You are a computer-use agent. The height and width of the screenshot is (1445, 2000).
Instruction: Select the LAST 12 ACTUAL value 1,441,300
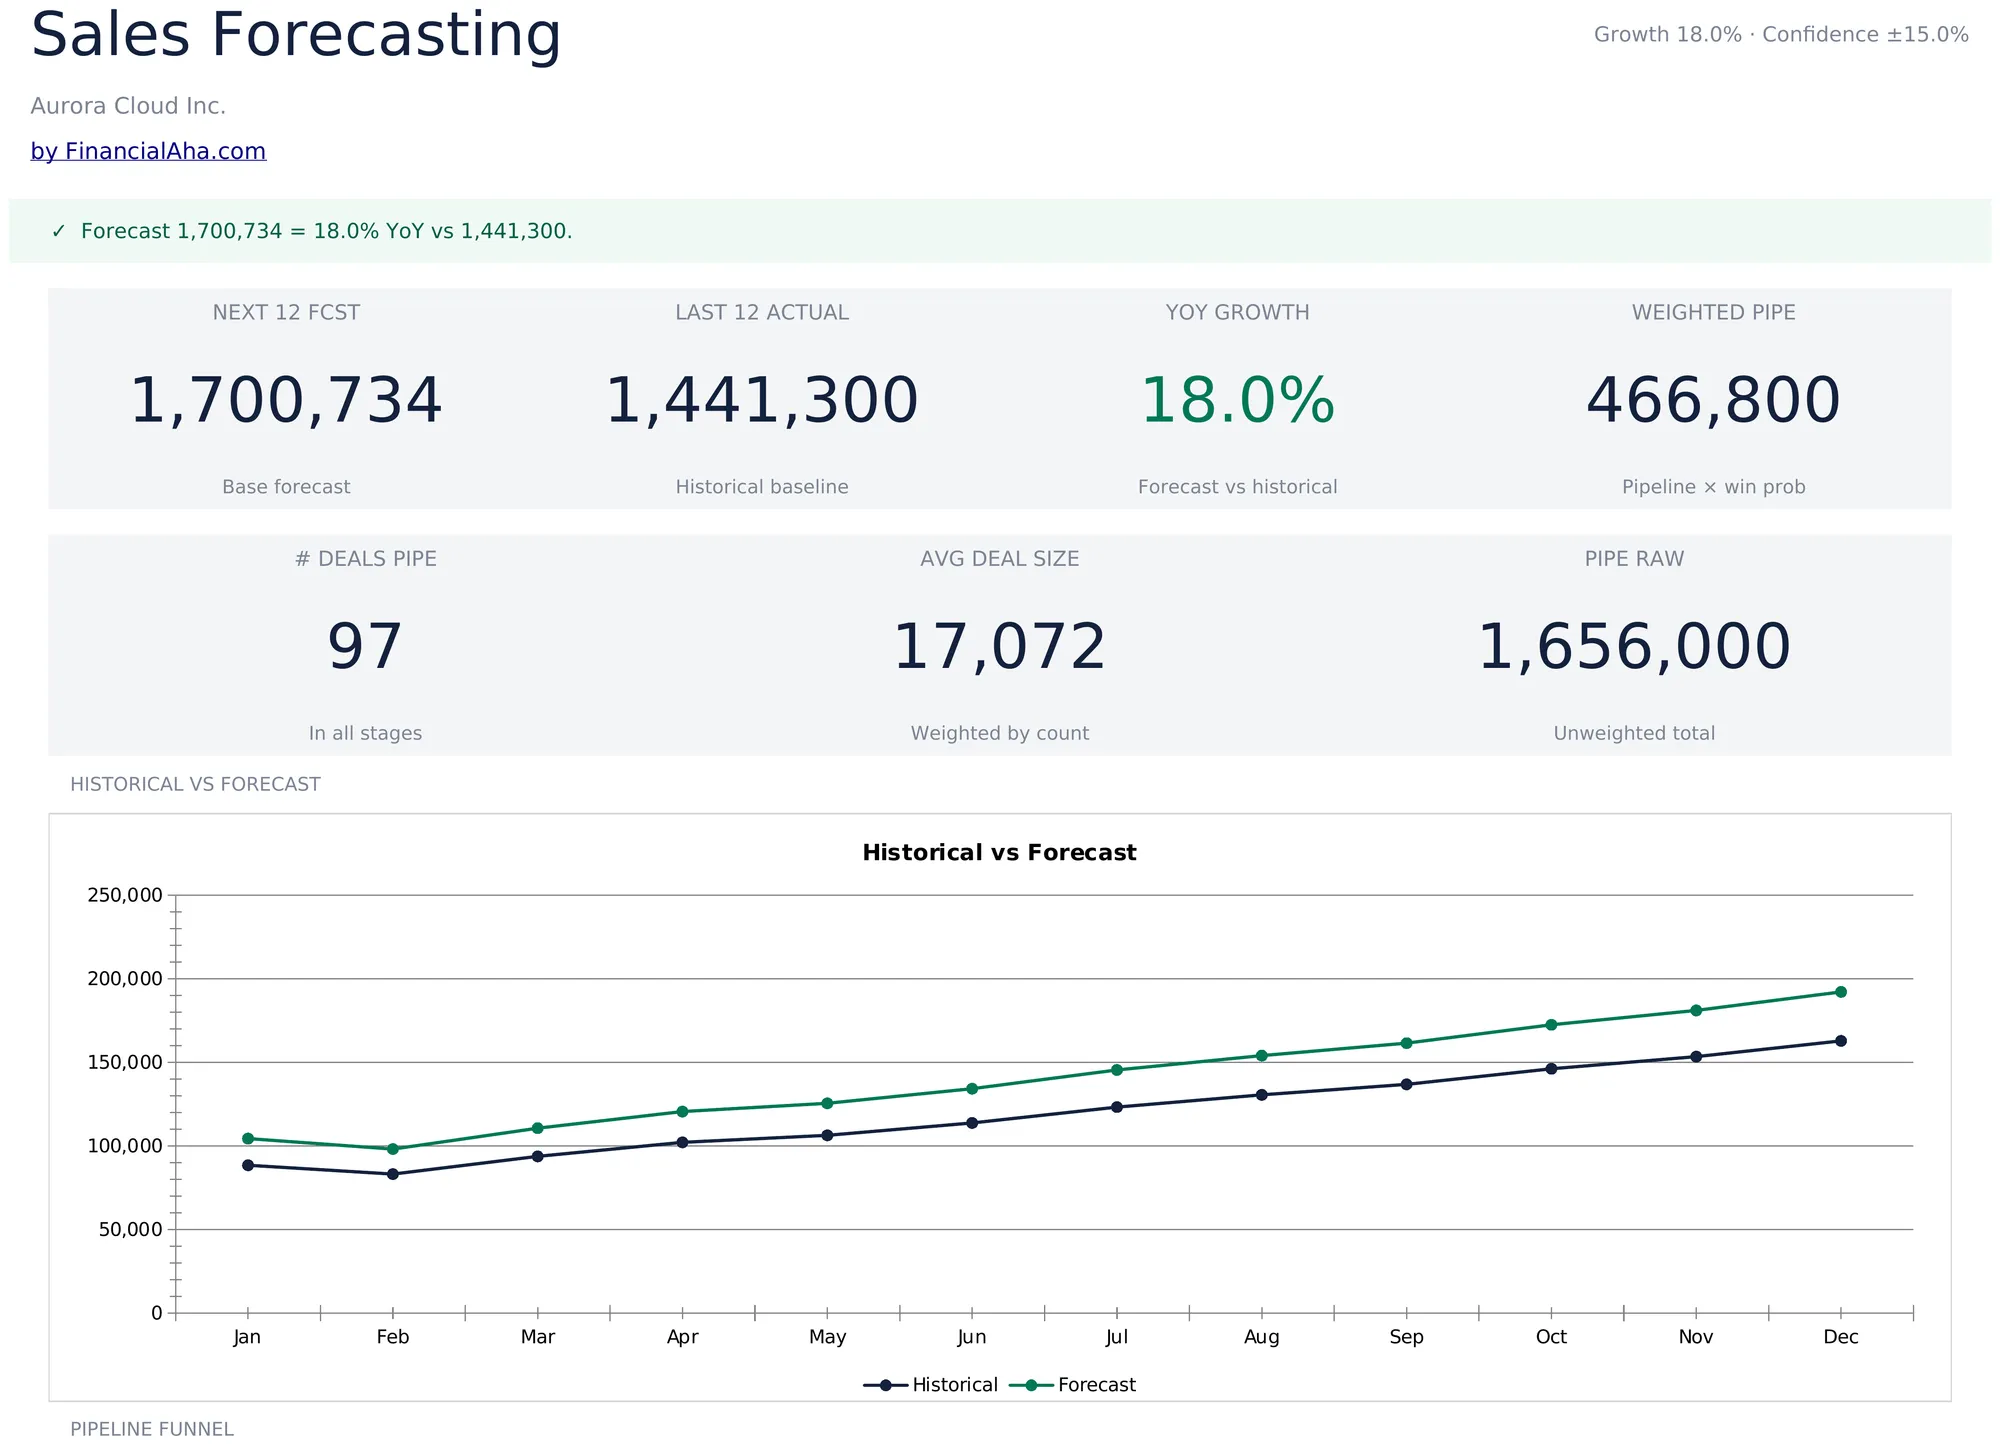[762, 400]
